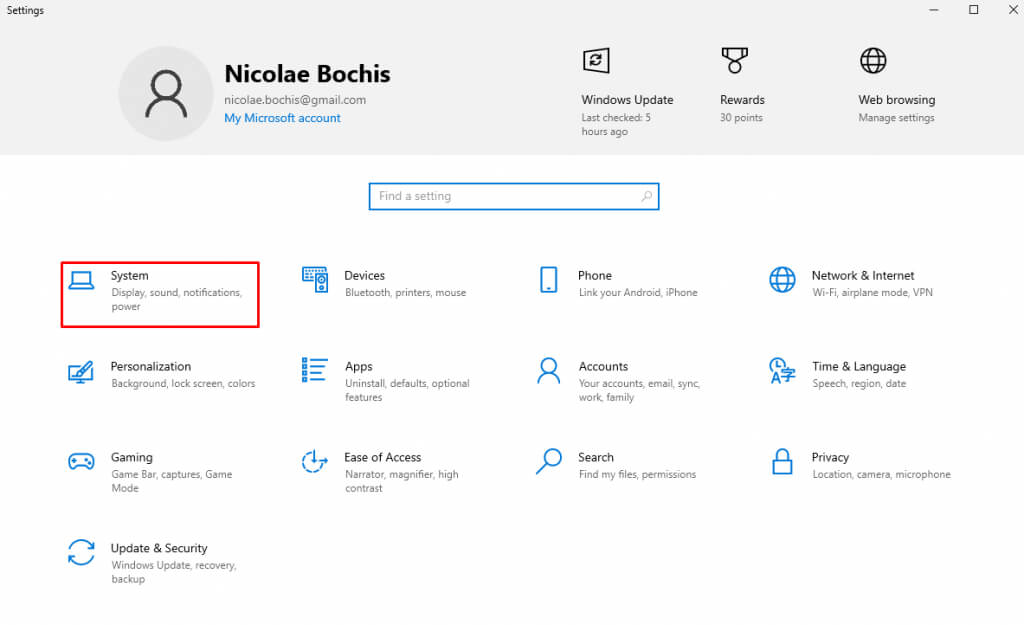The image size is (1024, 625).
Task: Open the Apps list icon
Action: (x=315, y=371)
